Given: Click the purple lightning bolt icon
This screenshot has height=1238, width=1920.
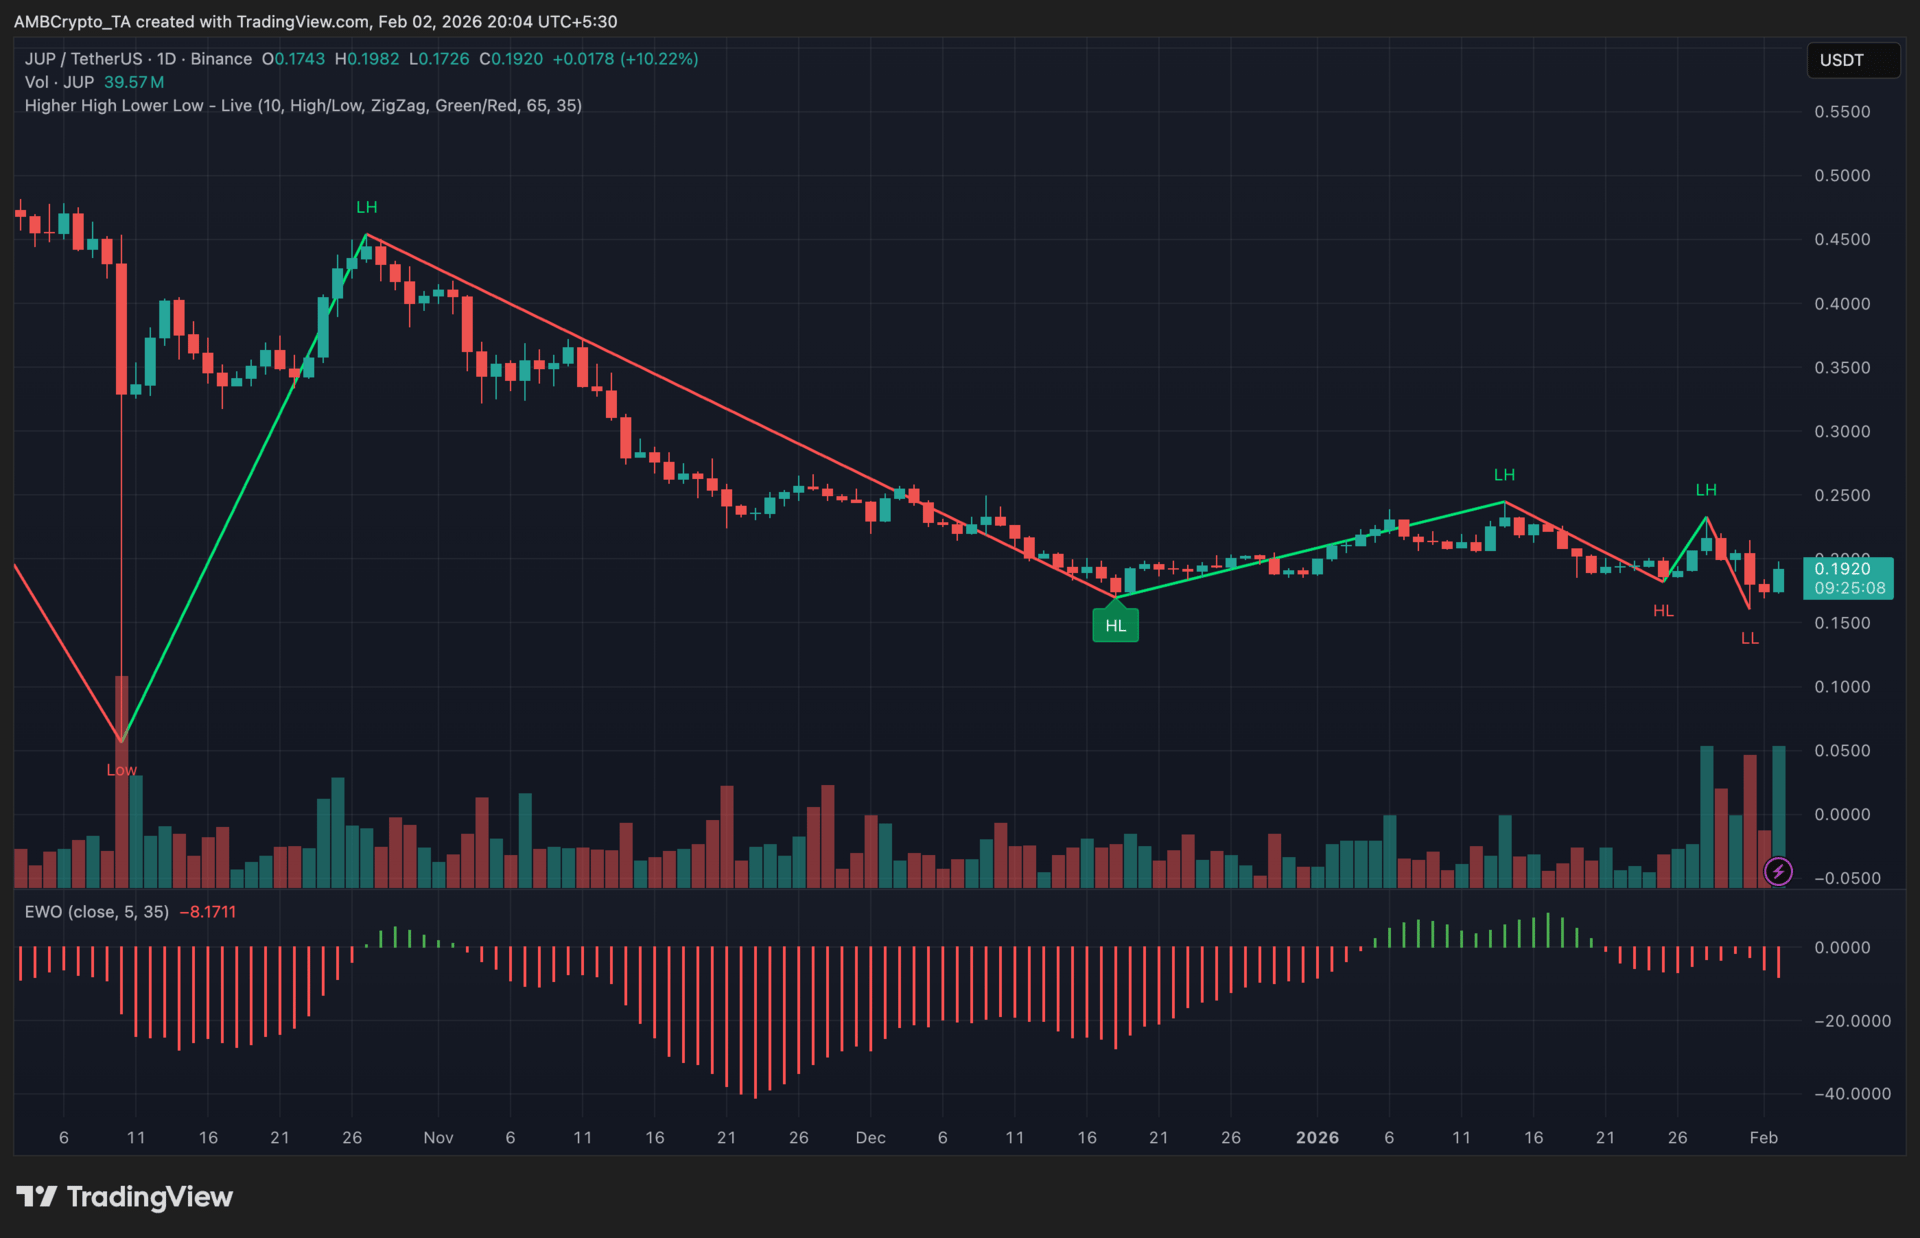Looking at the screenshot, I should coord(1778,872).
